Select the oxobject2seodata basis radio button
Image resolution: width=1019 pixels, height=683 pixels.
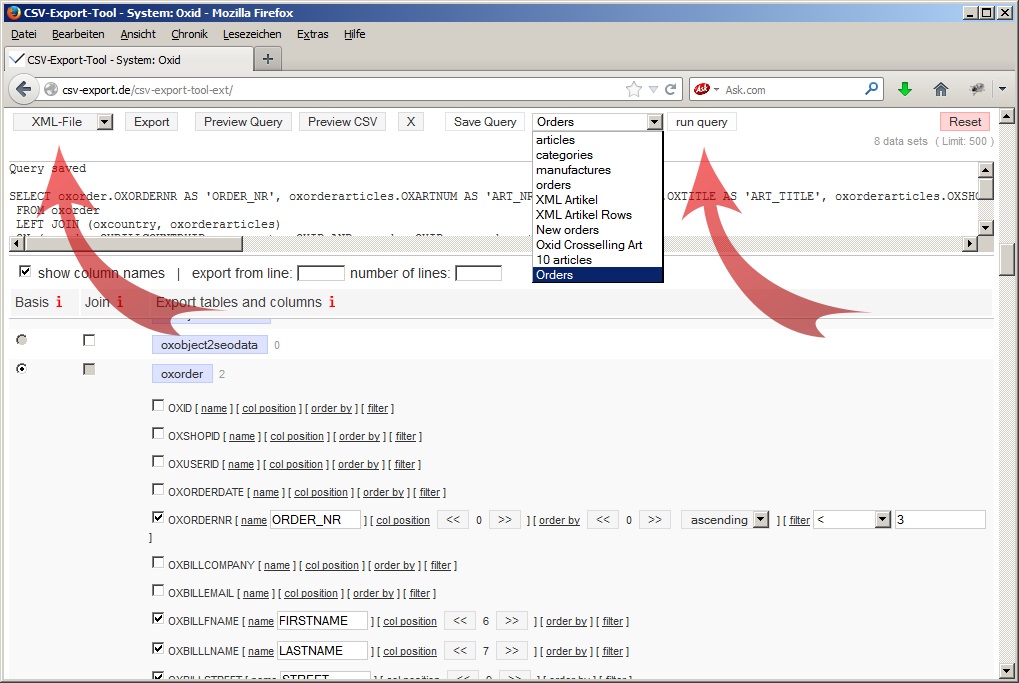[21, 340]
